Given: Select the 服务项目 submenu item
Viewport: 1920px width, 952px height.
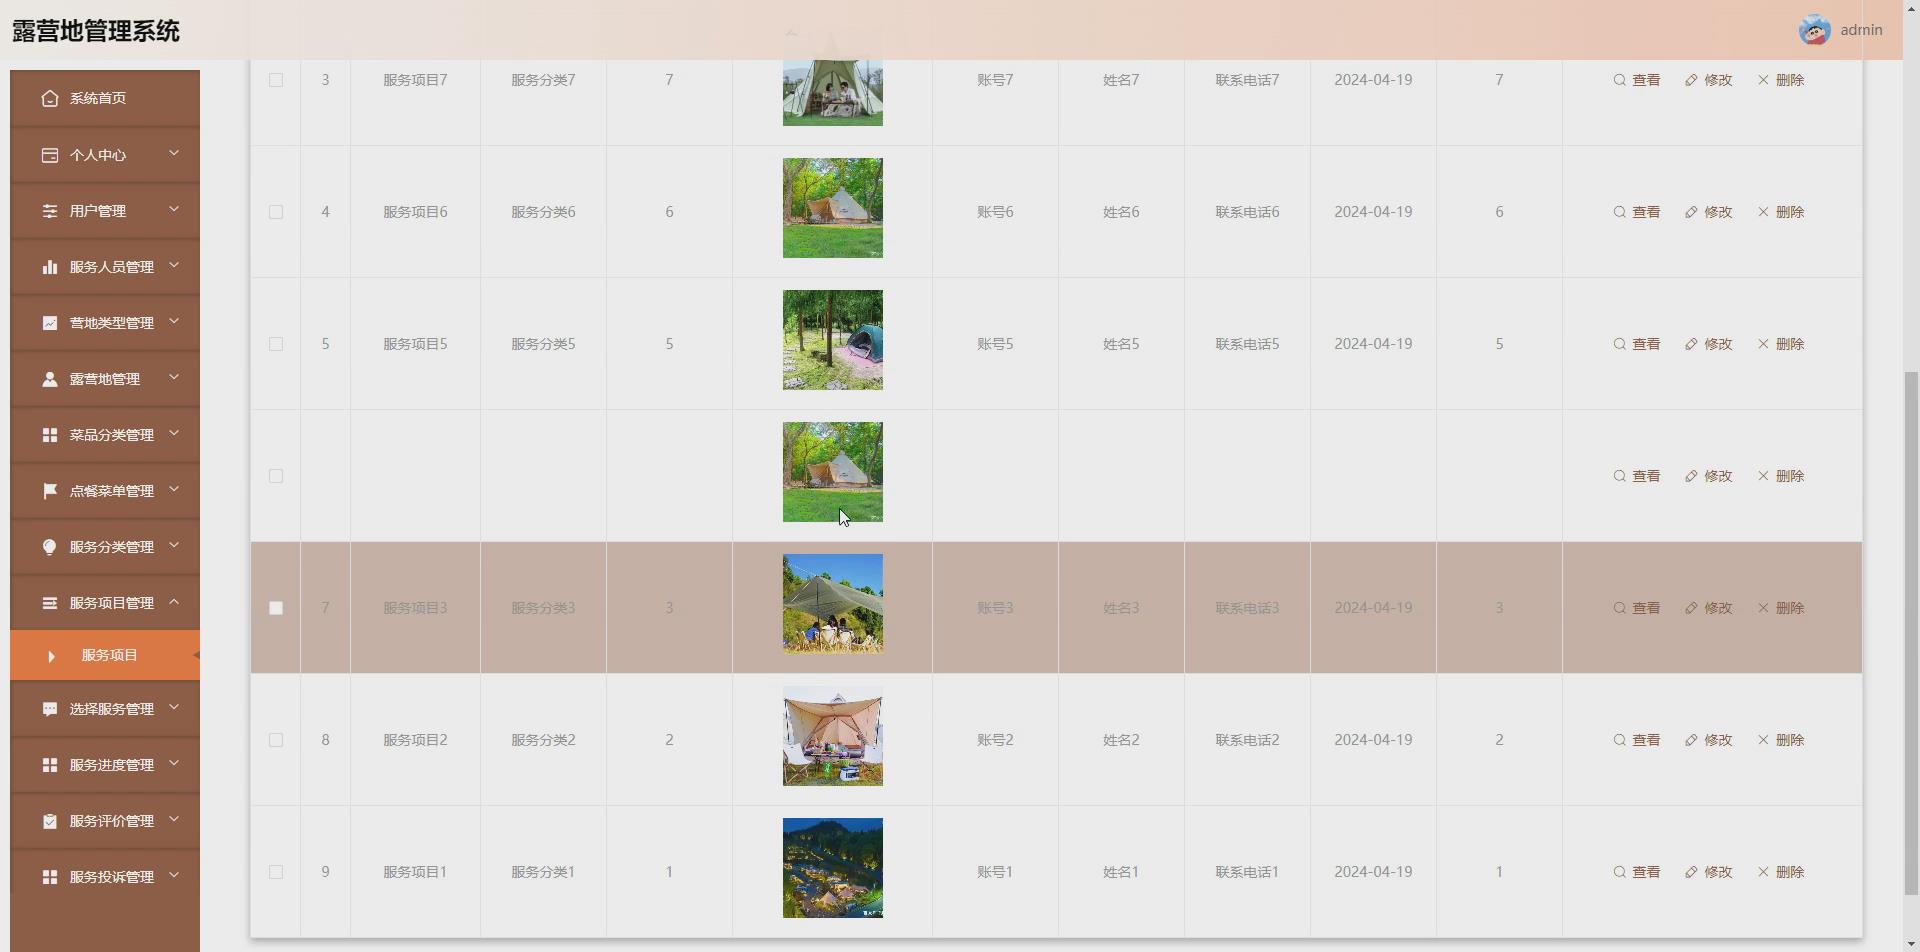Looking at the screenshot, I should tap(110, 654).
